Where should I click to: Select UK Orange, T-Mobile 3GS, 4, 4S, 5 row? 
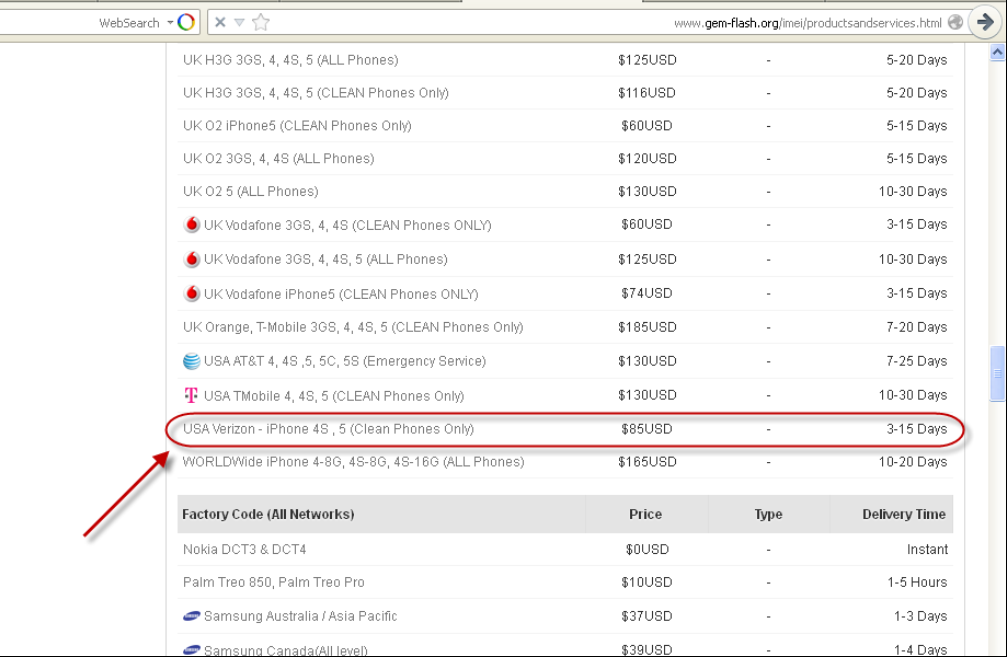click(353, 327)
